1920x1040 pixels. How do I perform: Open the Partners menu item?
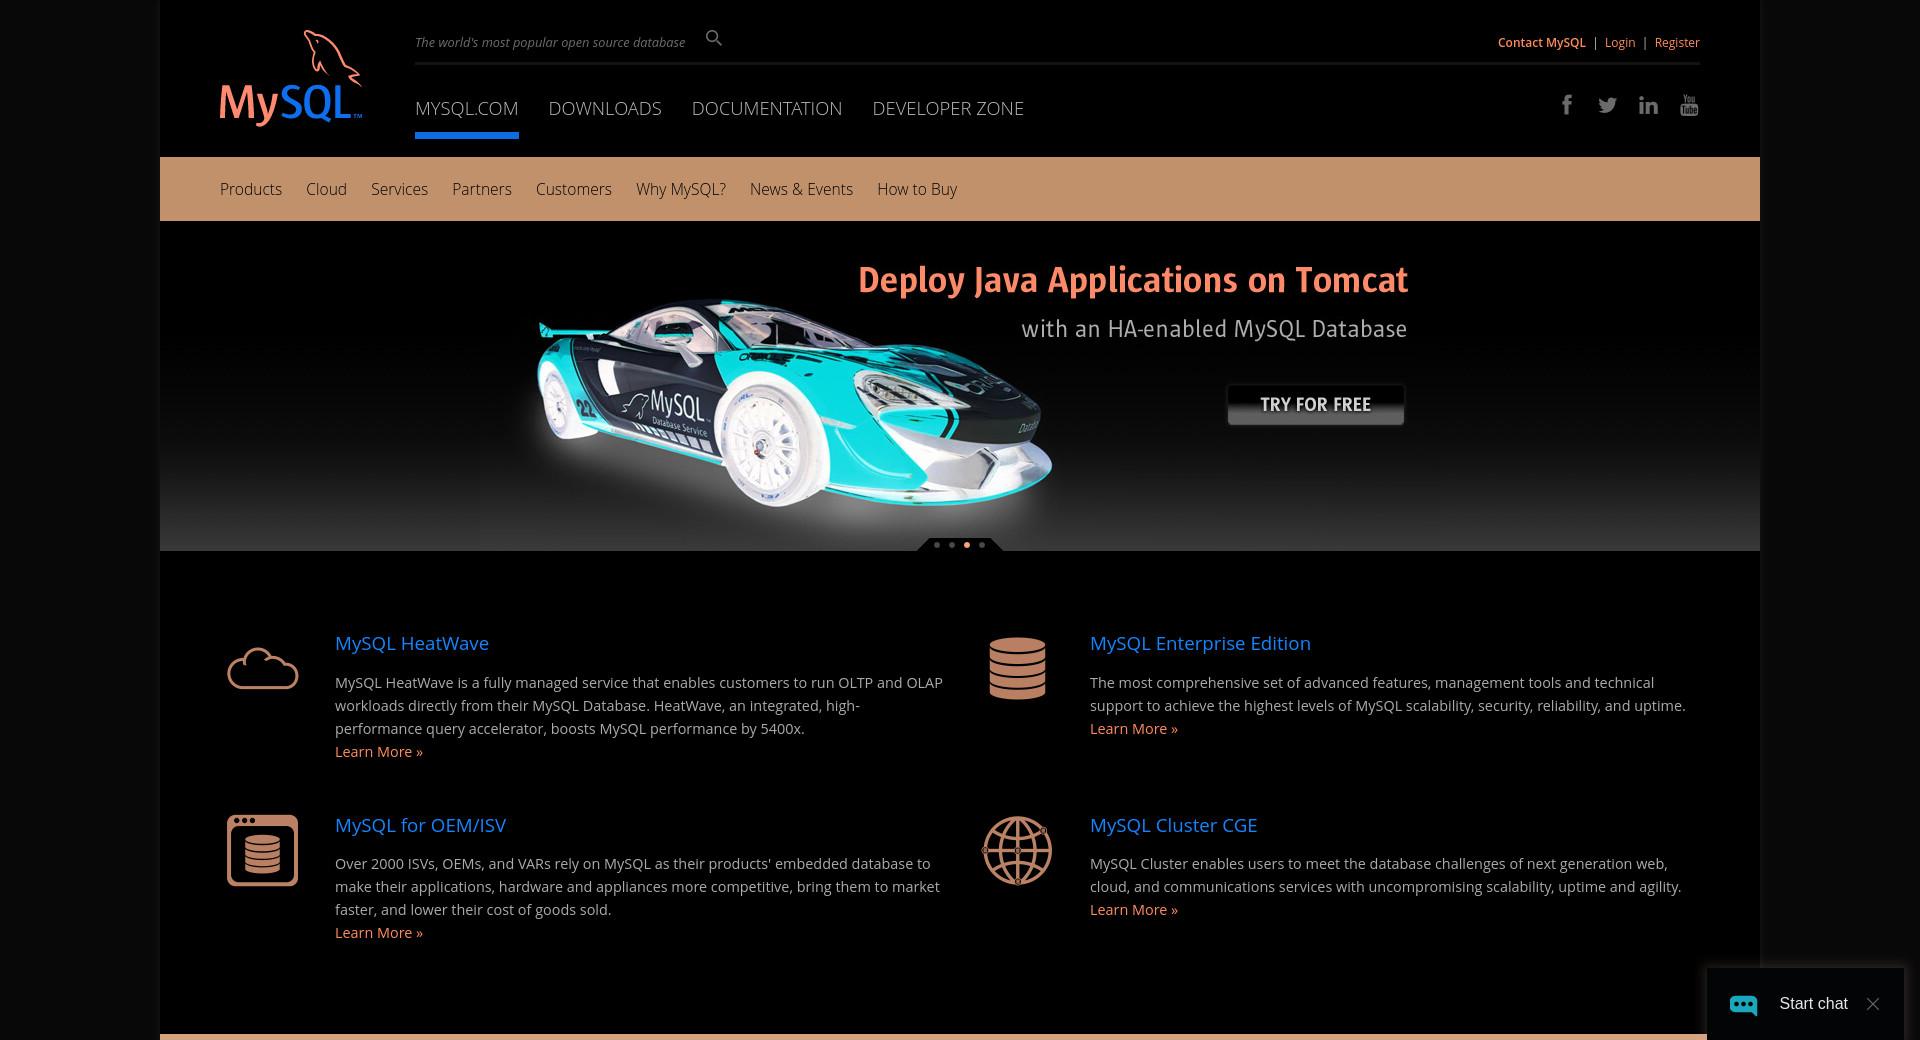click(482, 189)
